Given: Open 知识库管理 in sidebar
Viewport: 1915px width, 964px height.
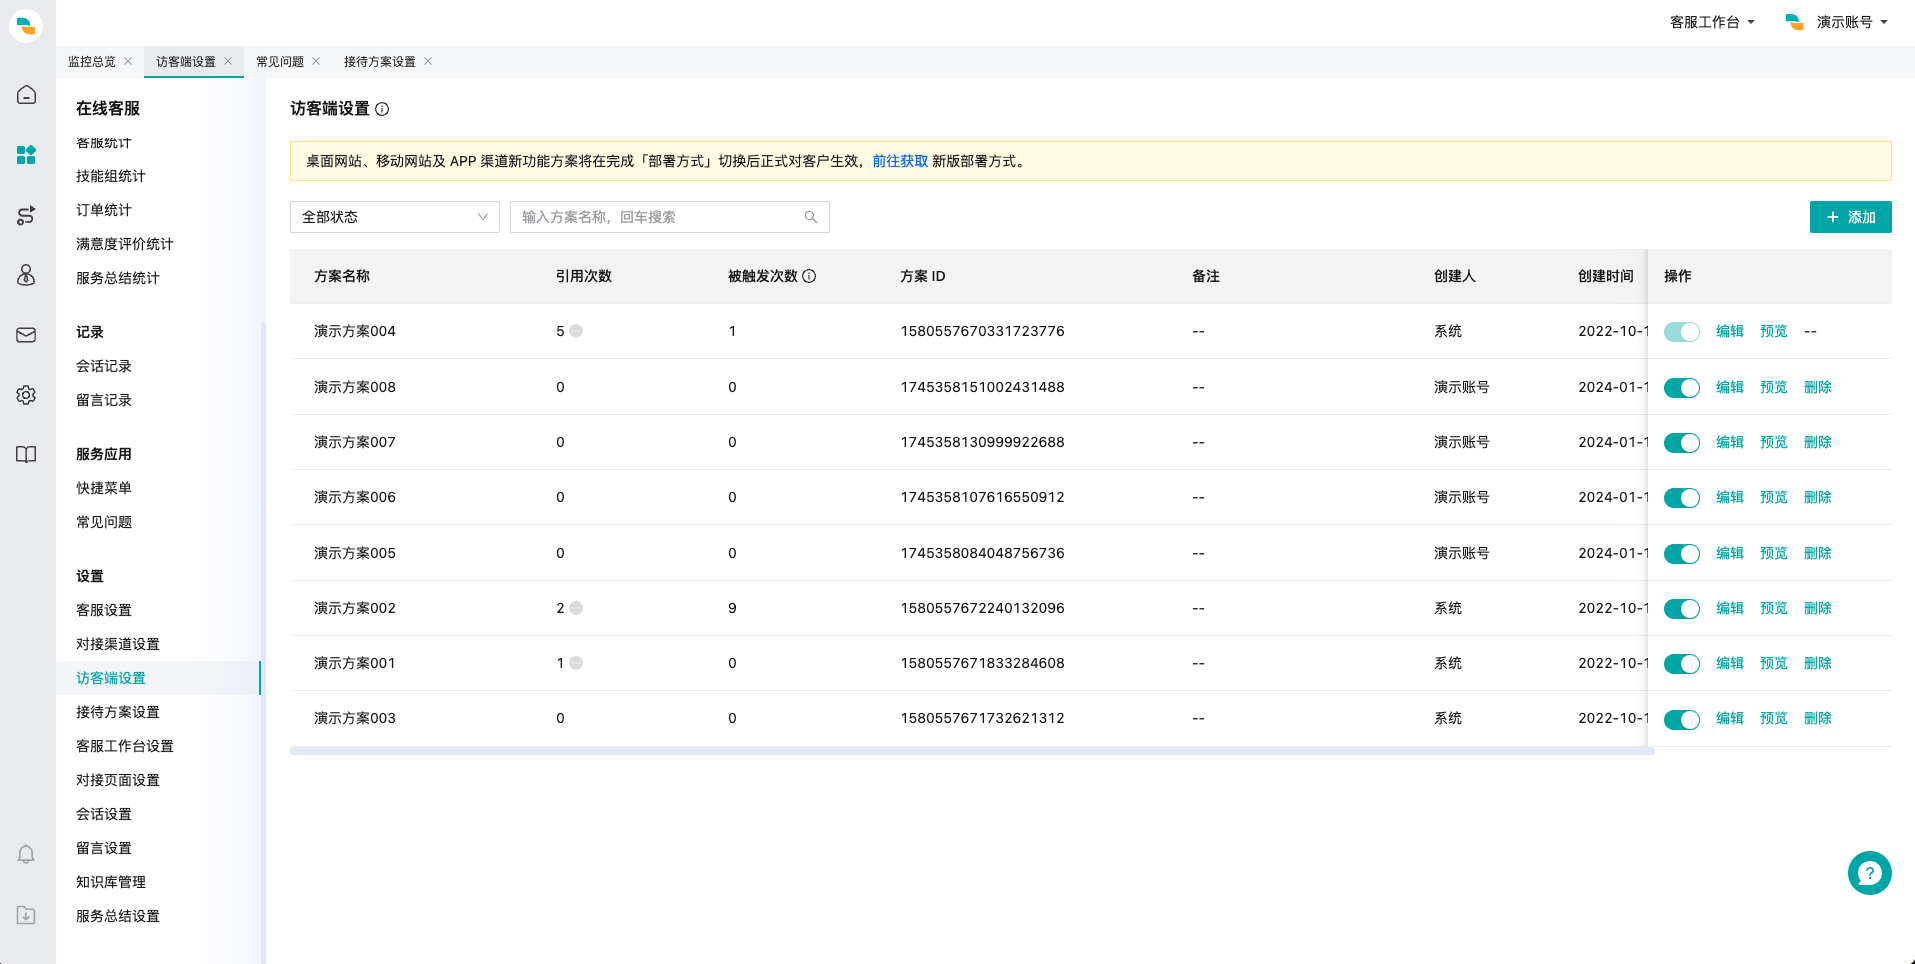Looking at the screenshot, I should 111,882.
